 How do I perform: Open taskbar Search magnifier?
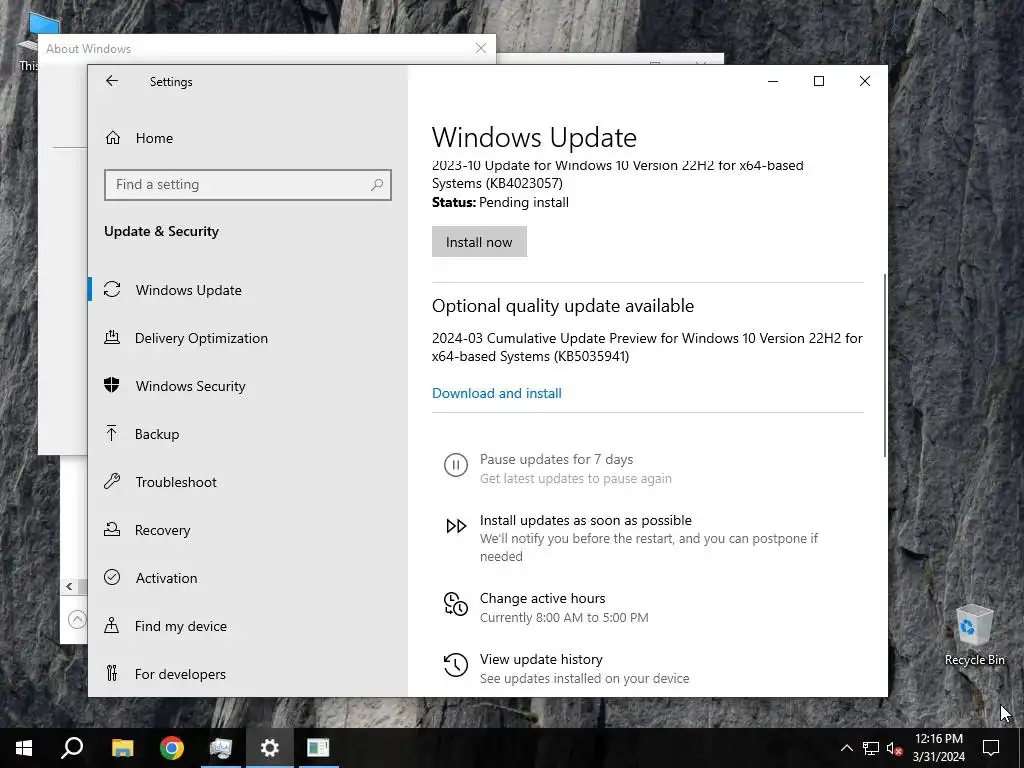point(72,748)
